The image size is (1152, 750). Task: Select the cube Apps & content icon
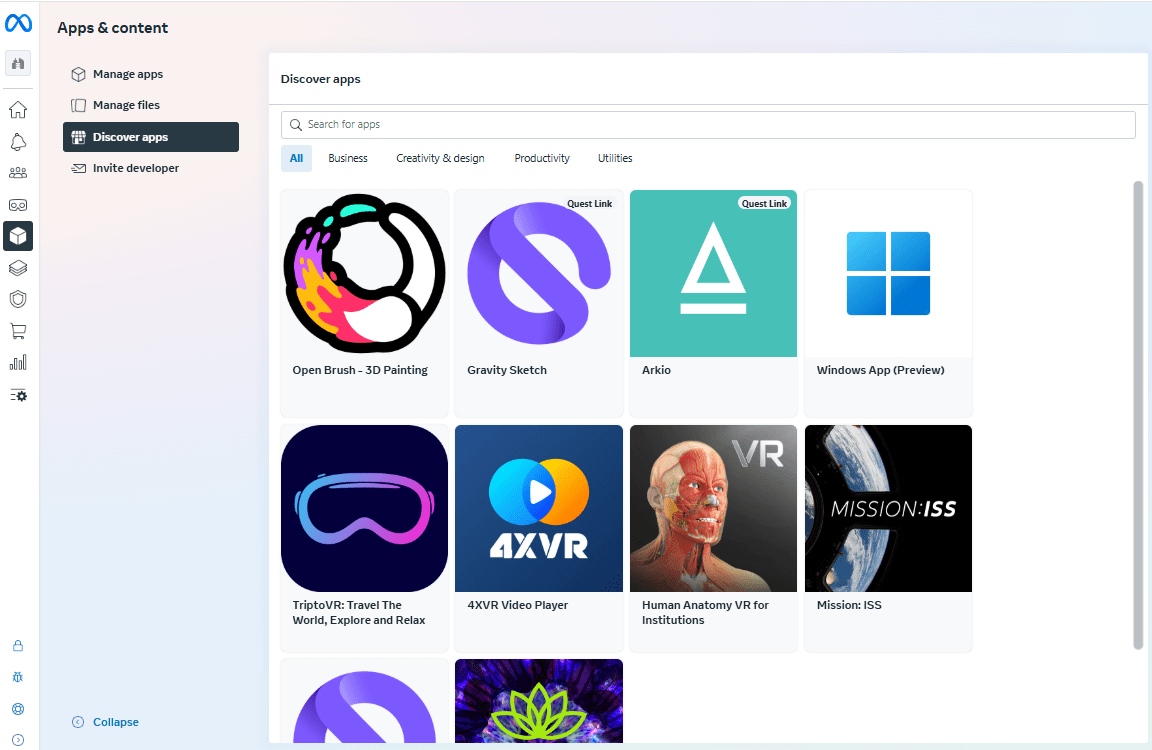coord(18,236)
